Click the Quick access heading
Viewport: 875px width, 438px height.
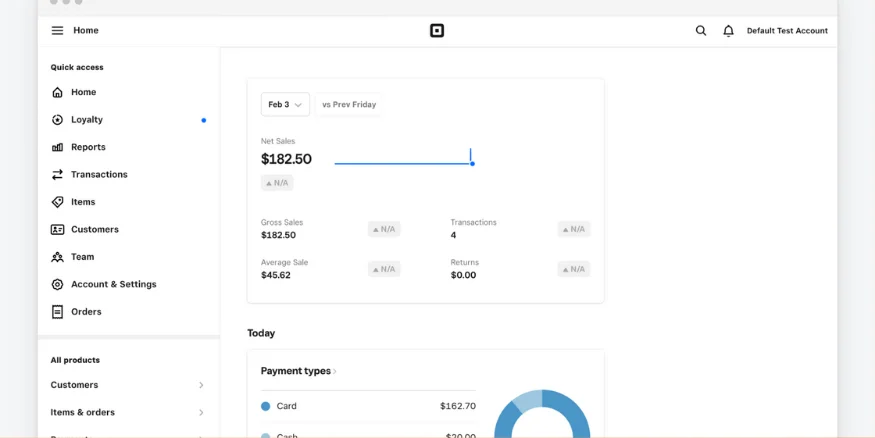[77, 67]
